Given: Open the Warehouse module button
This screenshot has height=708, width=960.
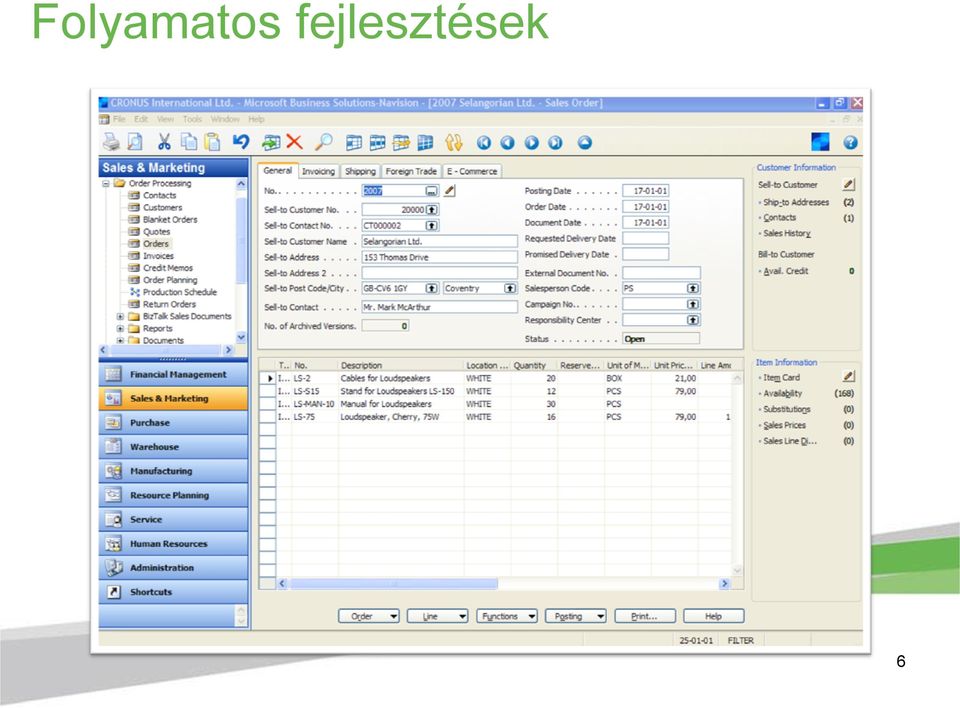Looking at the screenshot, I should pos(173,446).
